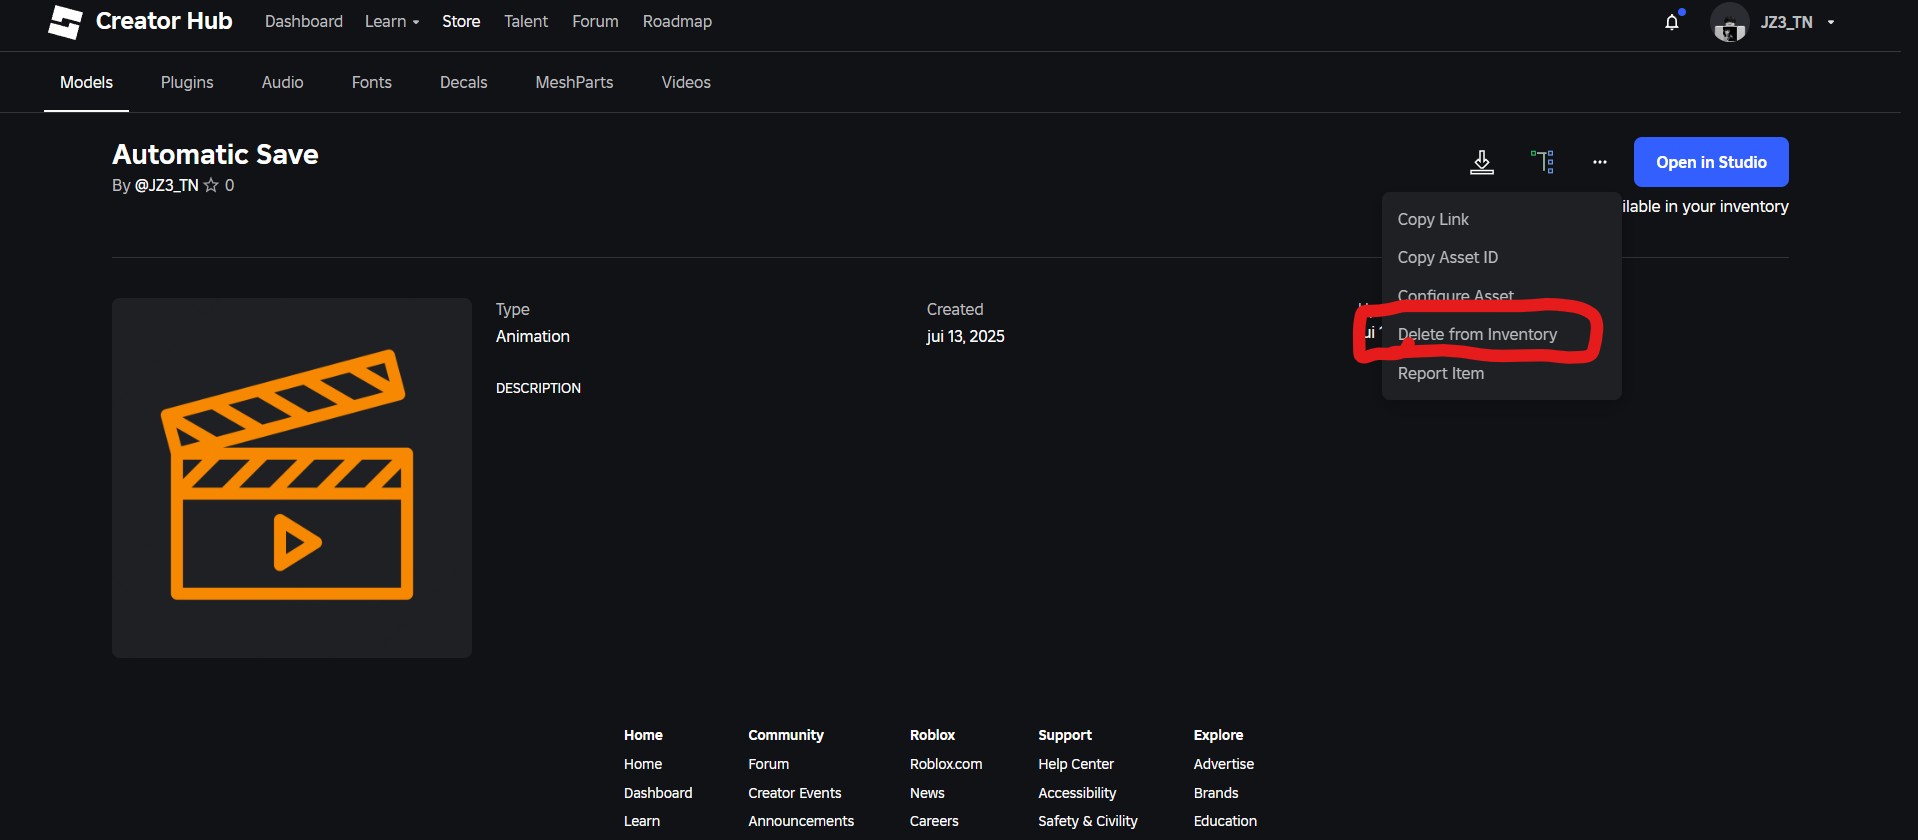1918x840 pixels.
Task: Click the footer Announcements link
Action: pos(801,821)
